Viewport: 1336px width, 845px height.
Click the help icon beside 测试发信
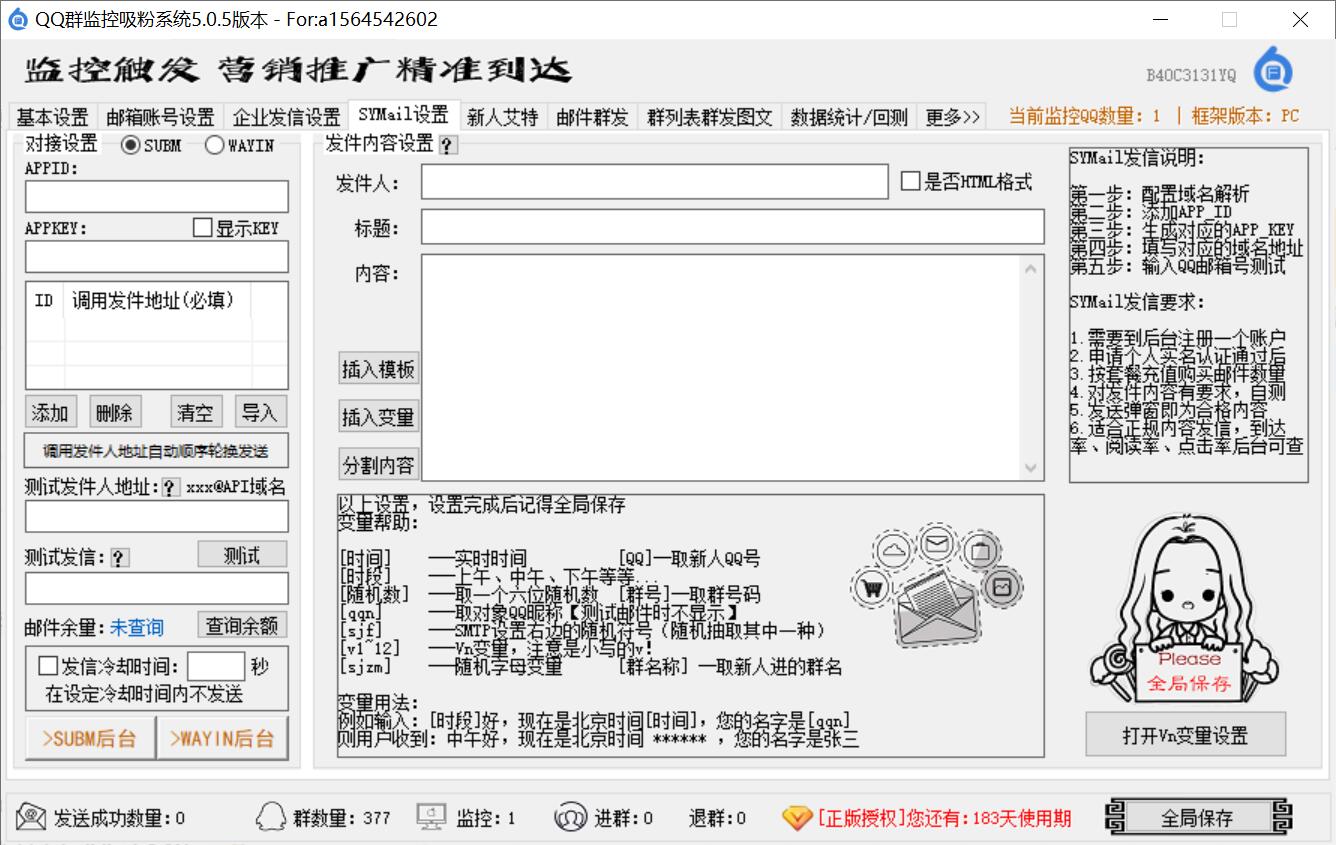coord(119,558)
